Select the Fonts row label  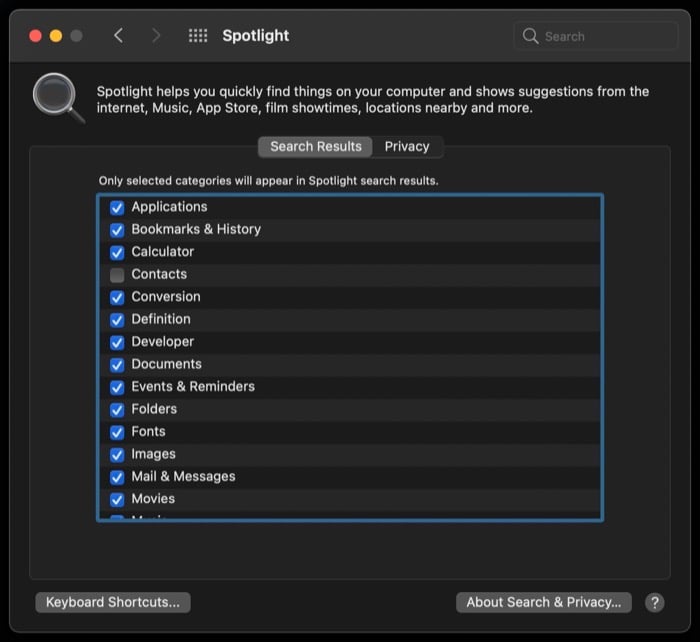(148, 431)
